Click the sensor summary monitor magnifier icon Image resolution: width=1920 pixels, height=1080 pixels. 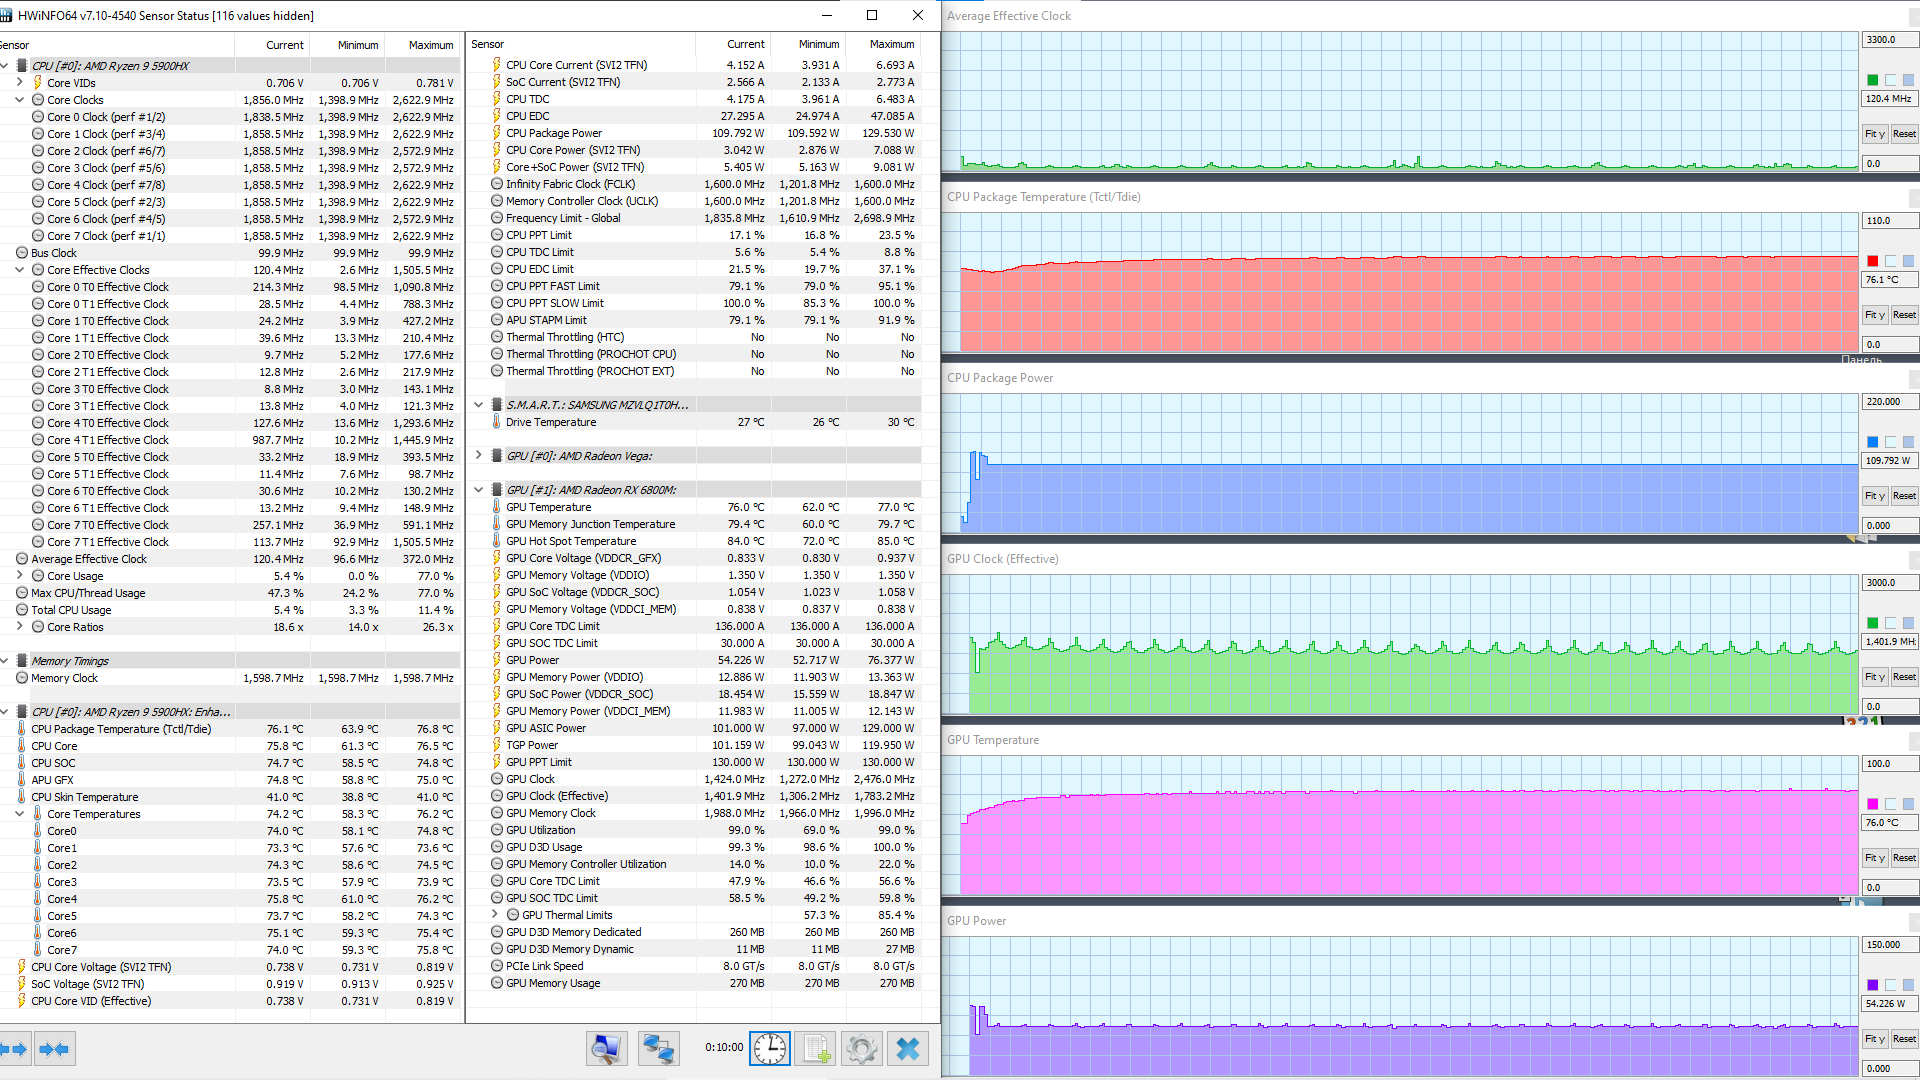[x=606, y=1048]
